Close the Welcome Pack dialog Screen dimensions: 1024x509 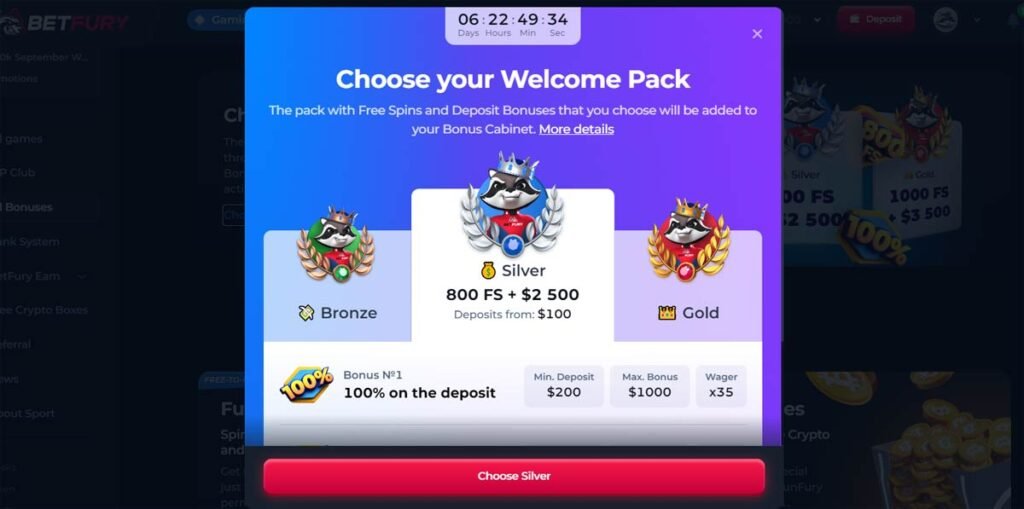click(x=757, y=34)
